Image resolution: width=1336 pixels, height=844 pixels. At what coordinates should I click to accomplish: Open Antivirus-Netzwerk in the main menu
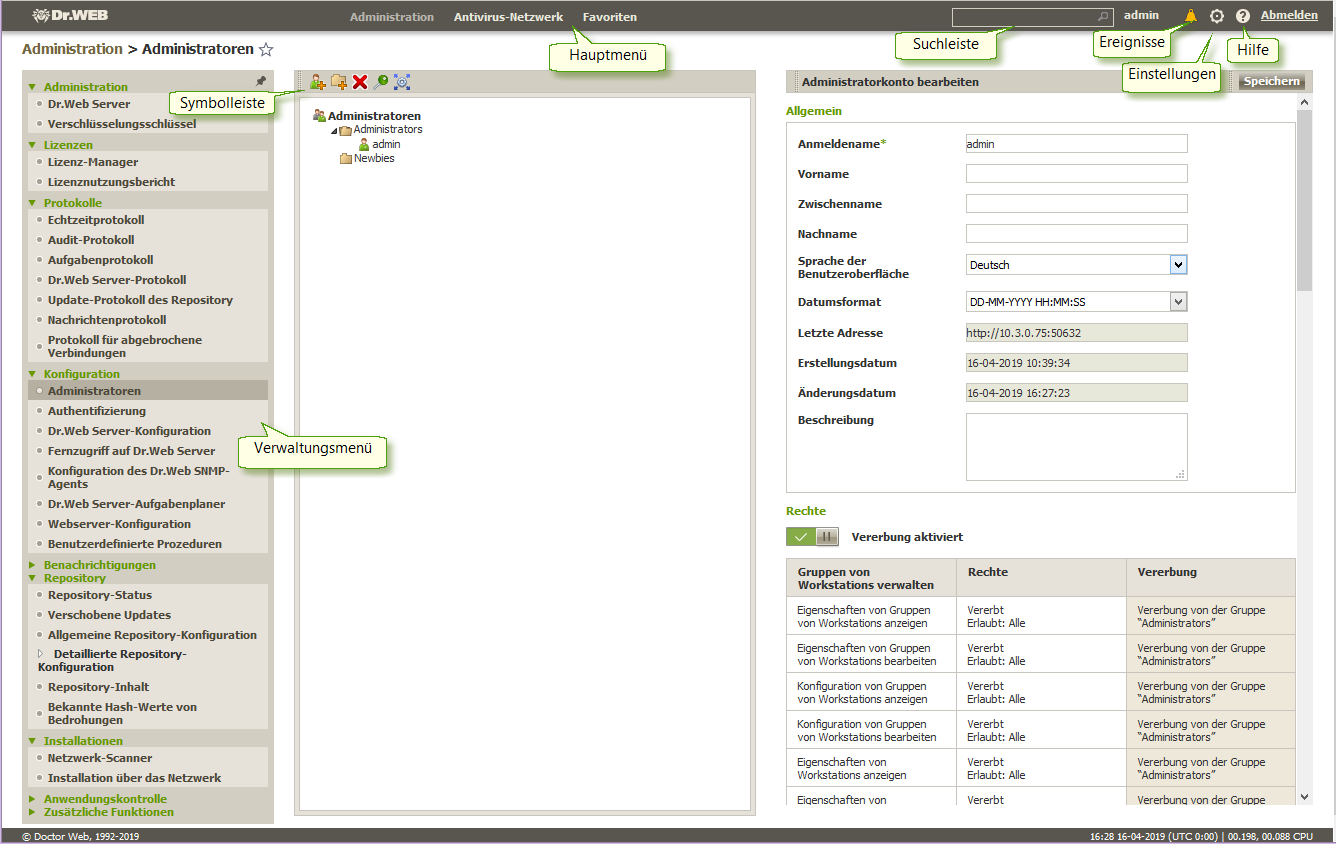(x=508, y=17)
